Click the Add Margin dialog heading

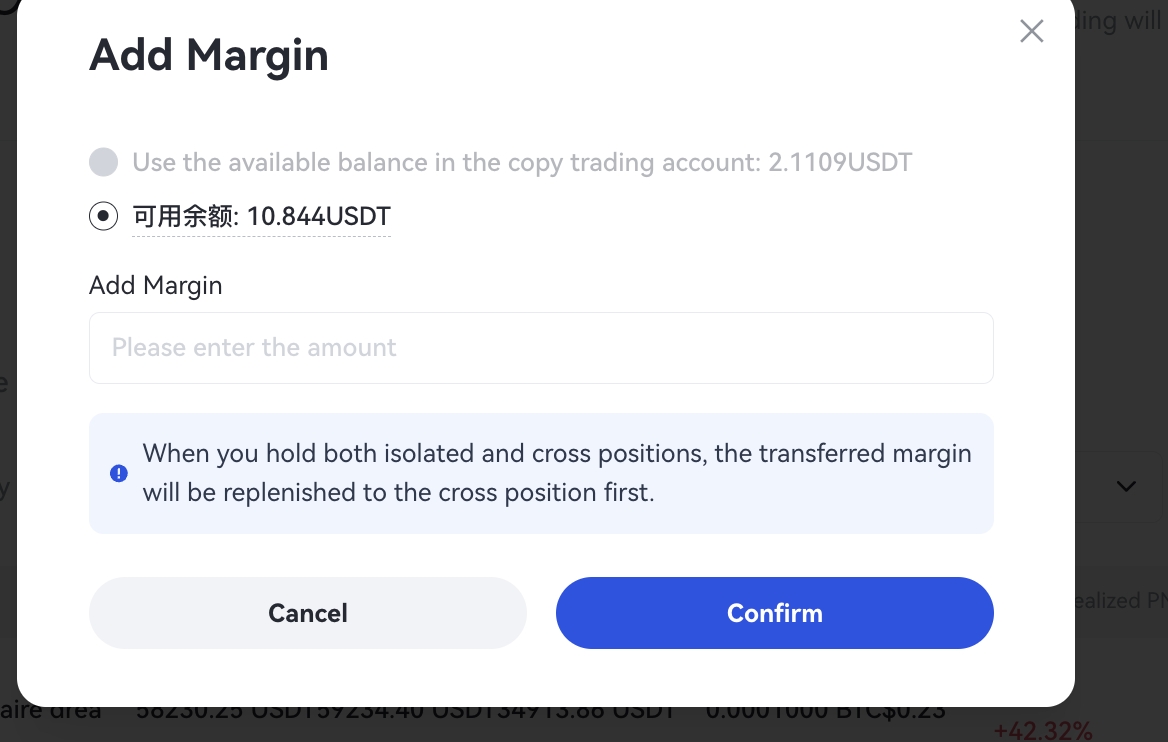pyautogui.click(x=209, y=55)
